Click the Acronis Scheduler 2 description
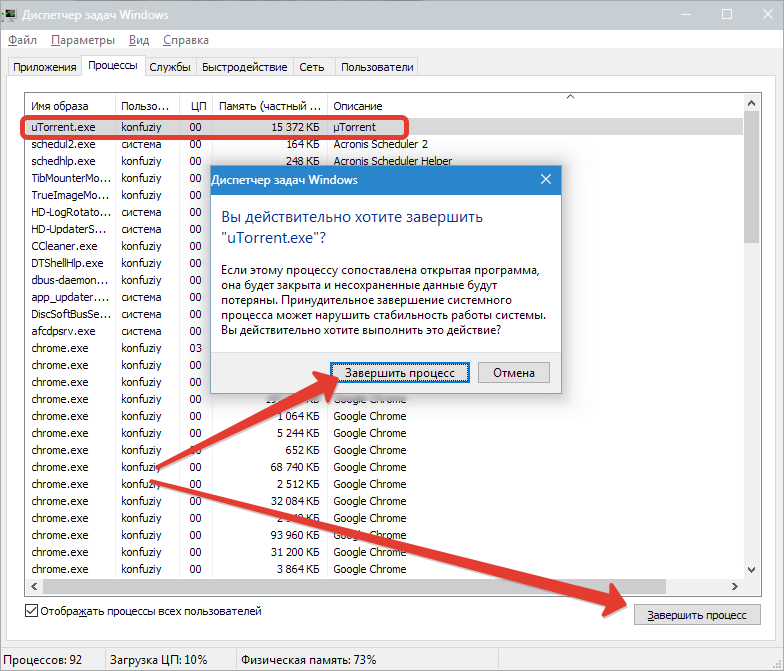Image resolution: width=784 pixels, height=671 pixels. [380, 144]
